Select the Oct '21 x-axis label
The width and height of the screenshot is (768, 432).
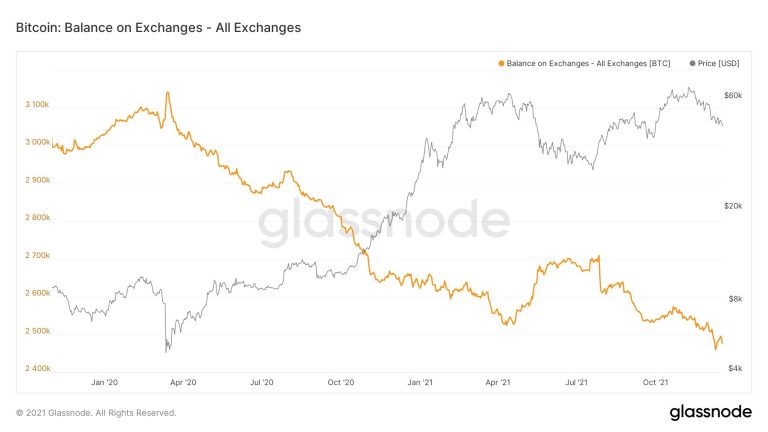(x=655, y=382)
